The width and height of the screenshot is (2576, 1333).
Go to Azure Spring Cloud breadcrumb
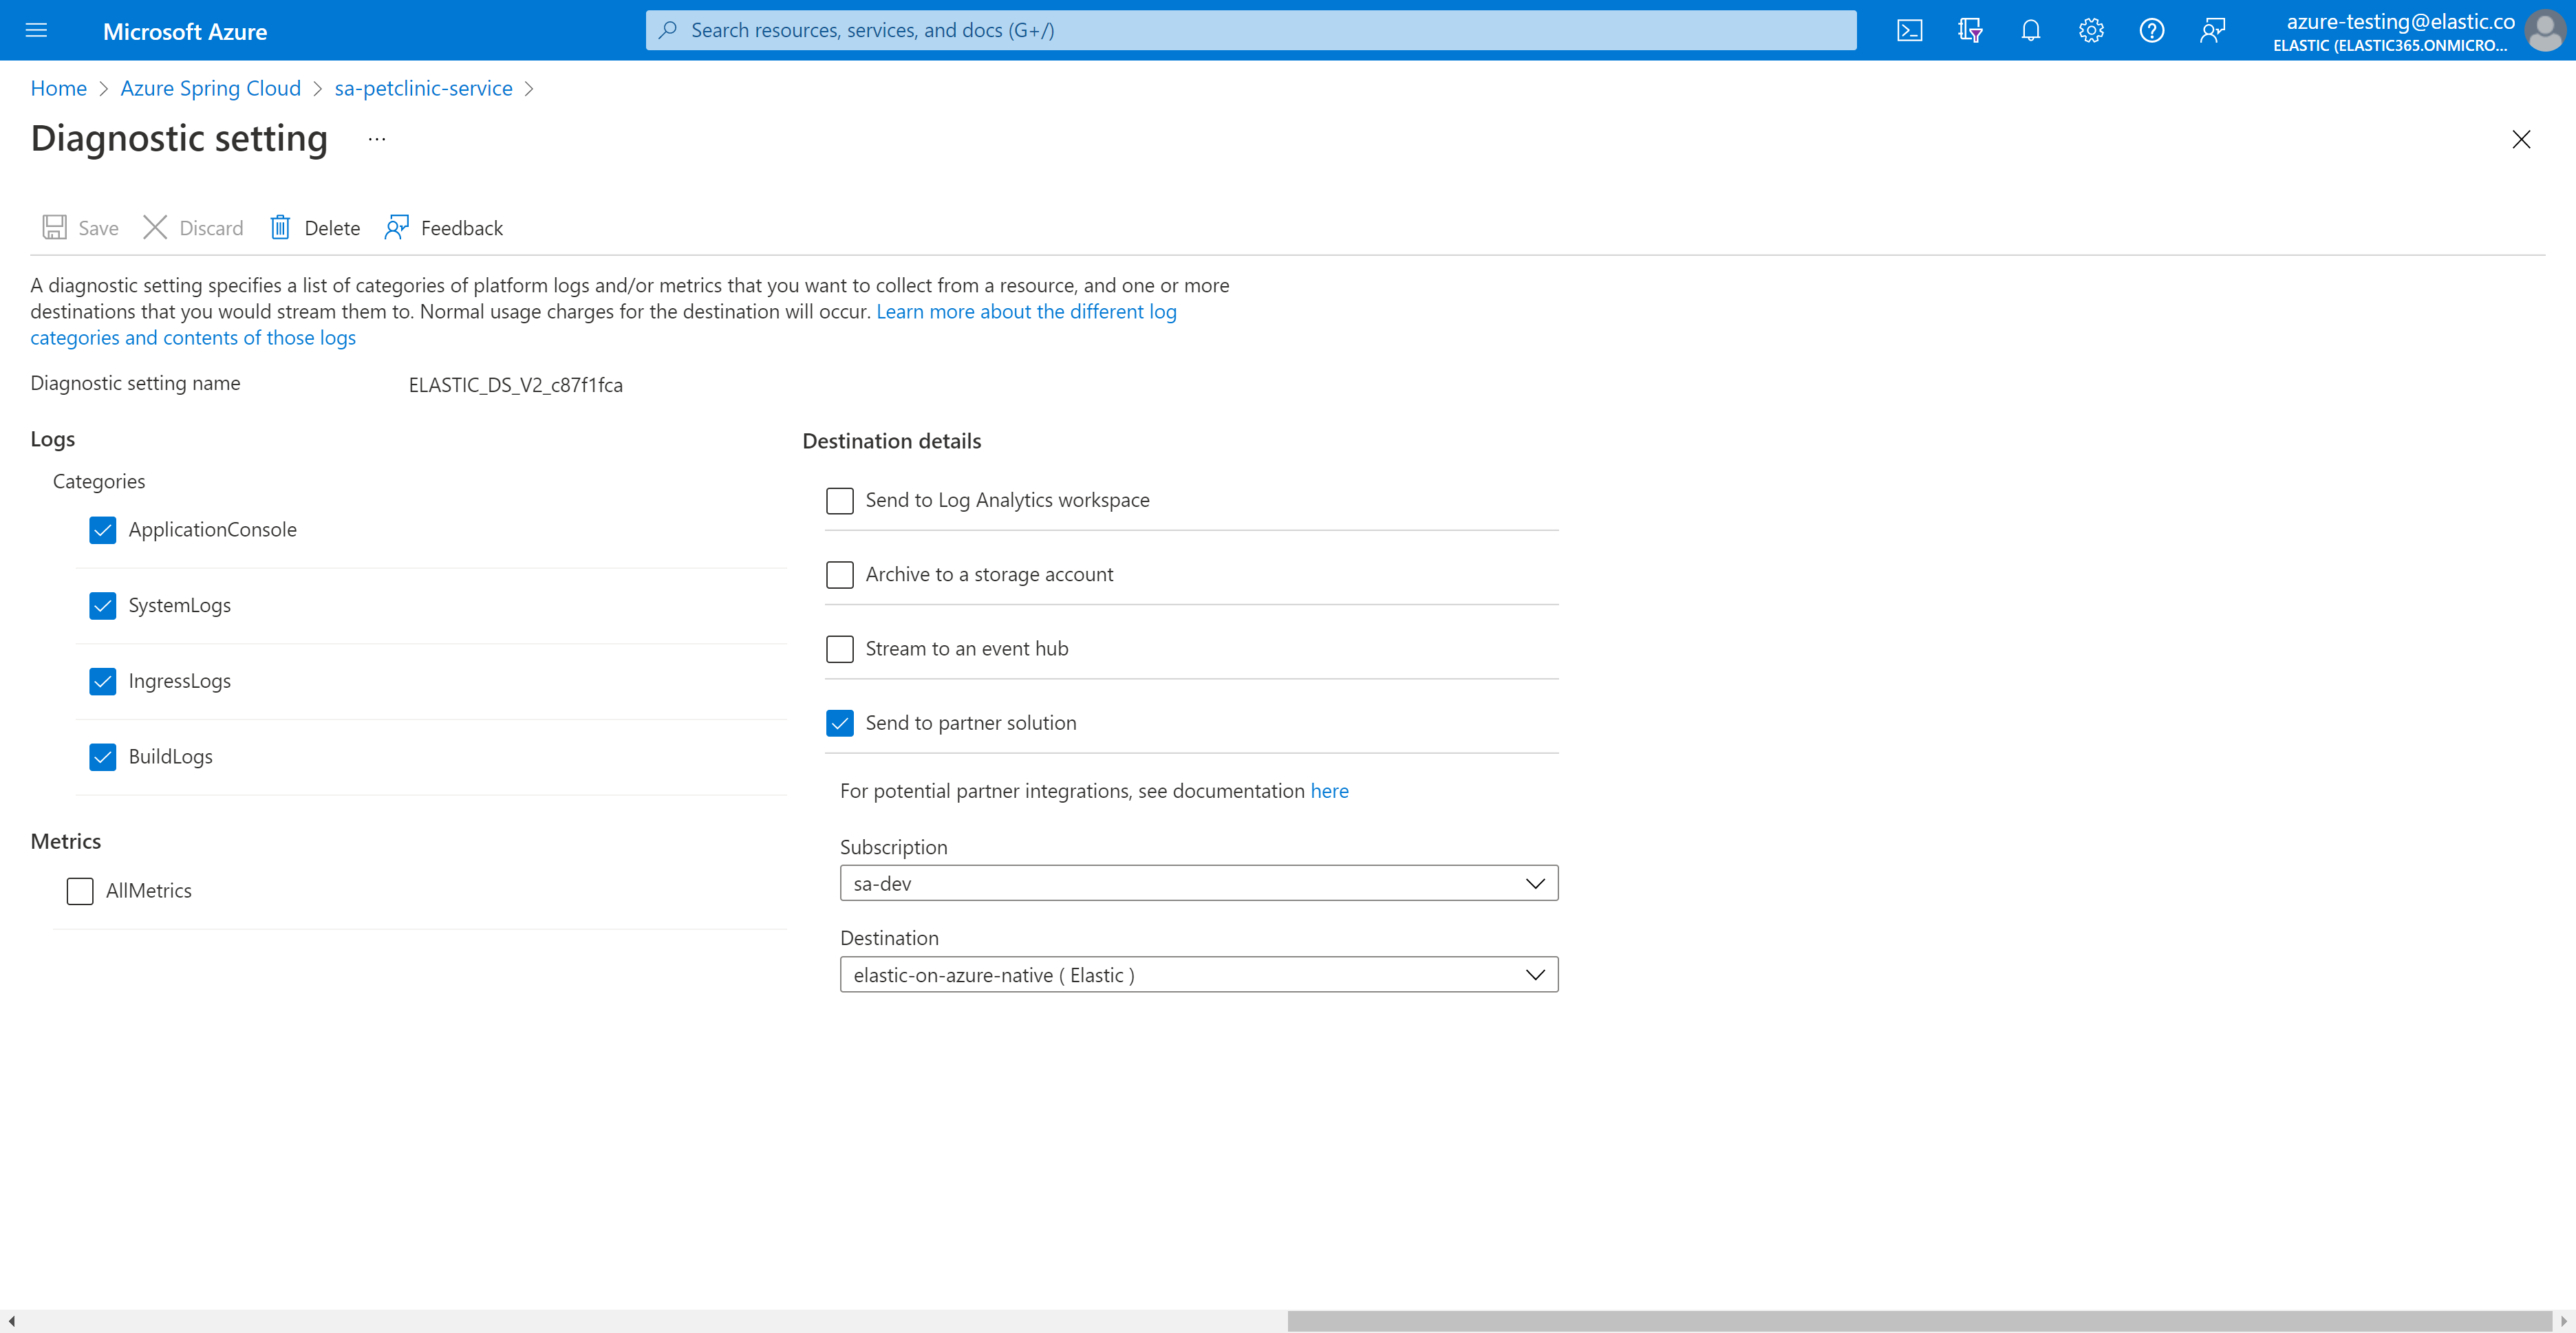(x=210, y=88)
